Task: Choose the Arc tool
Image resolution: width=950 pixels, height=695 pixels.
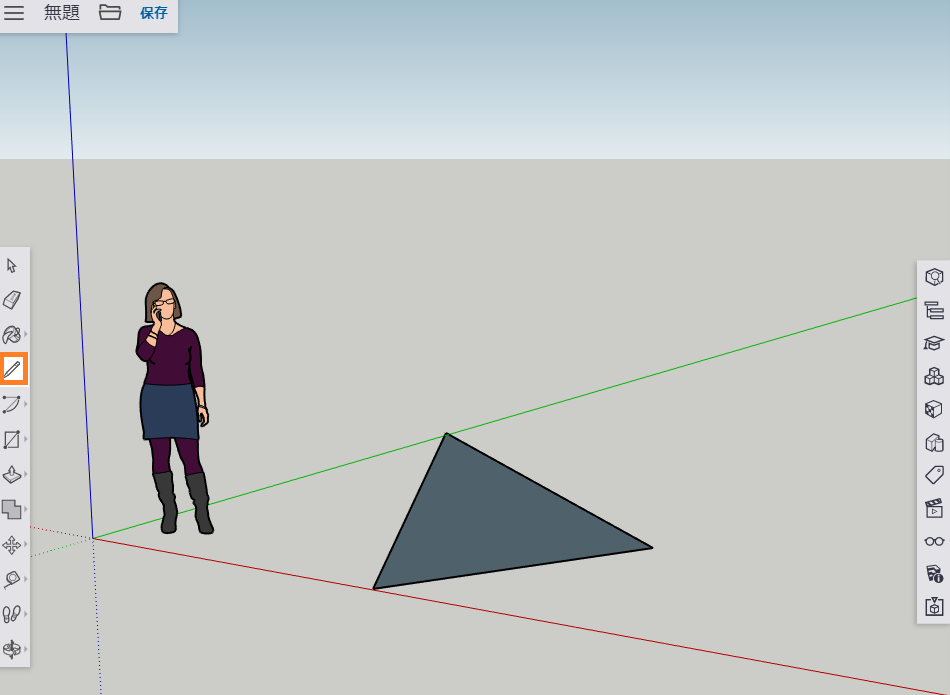Action: coord(12,404)
